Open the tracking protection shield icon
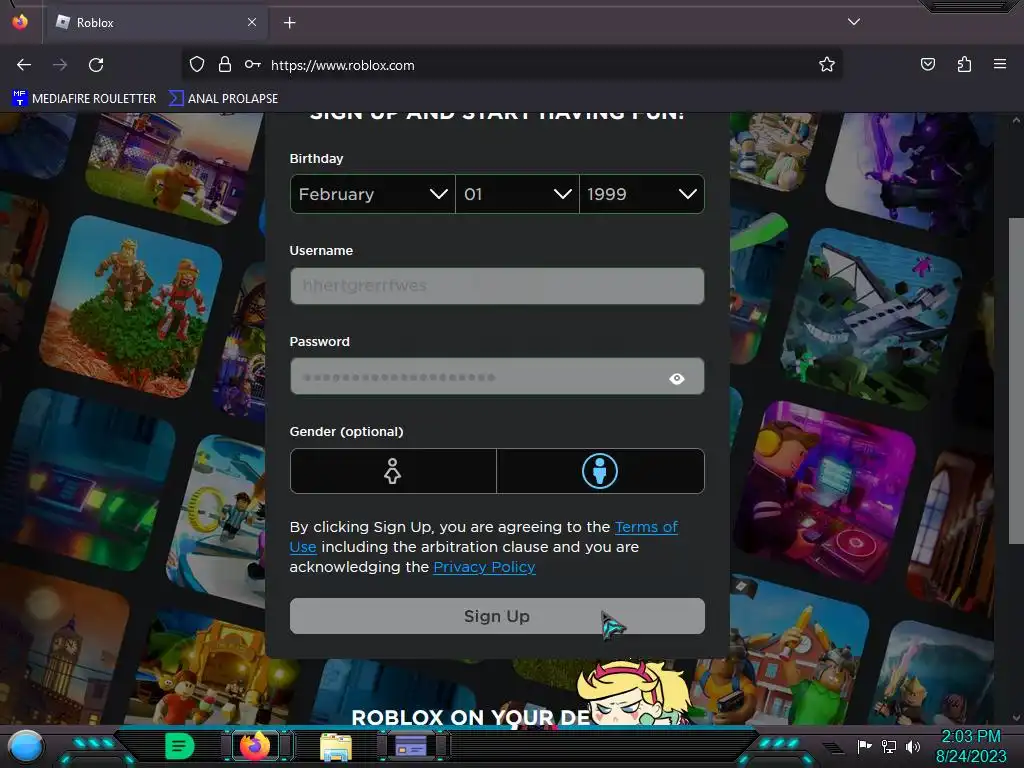 [x=197, y=65]
